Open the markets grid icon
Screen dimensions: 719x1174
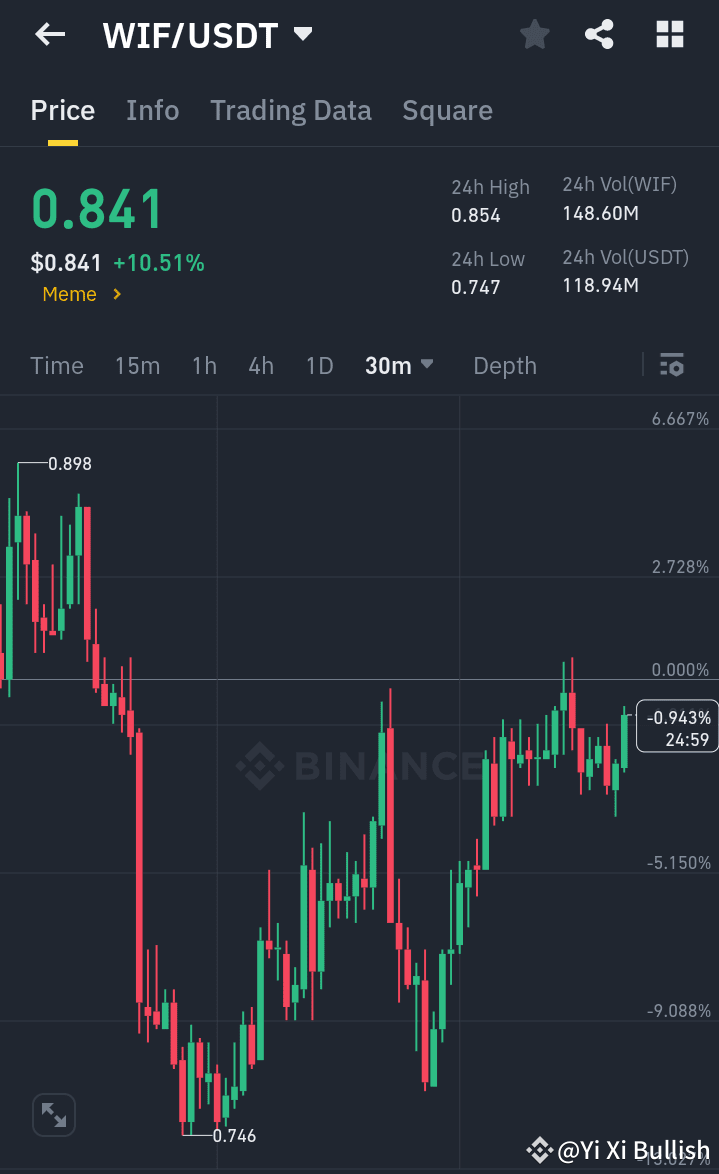(x=668, y=34)
